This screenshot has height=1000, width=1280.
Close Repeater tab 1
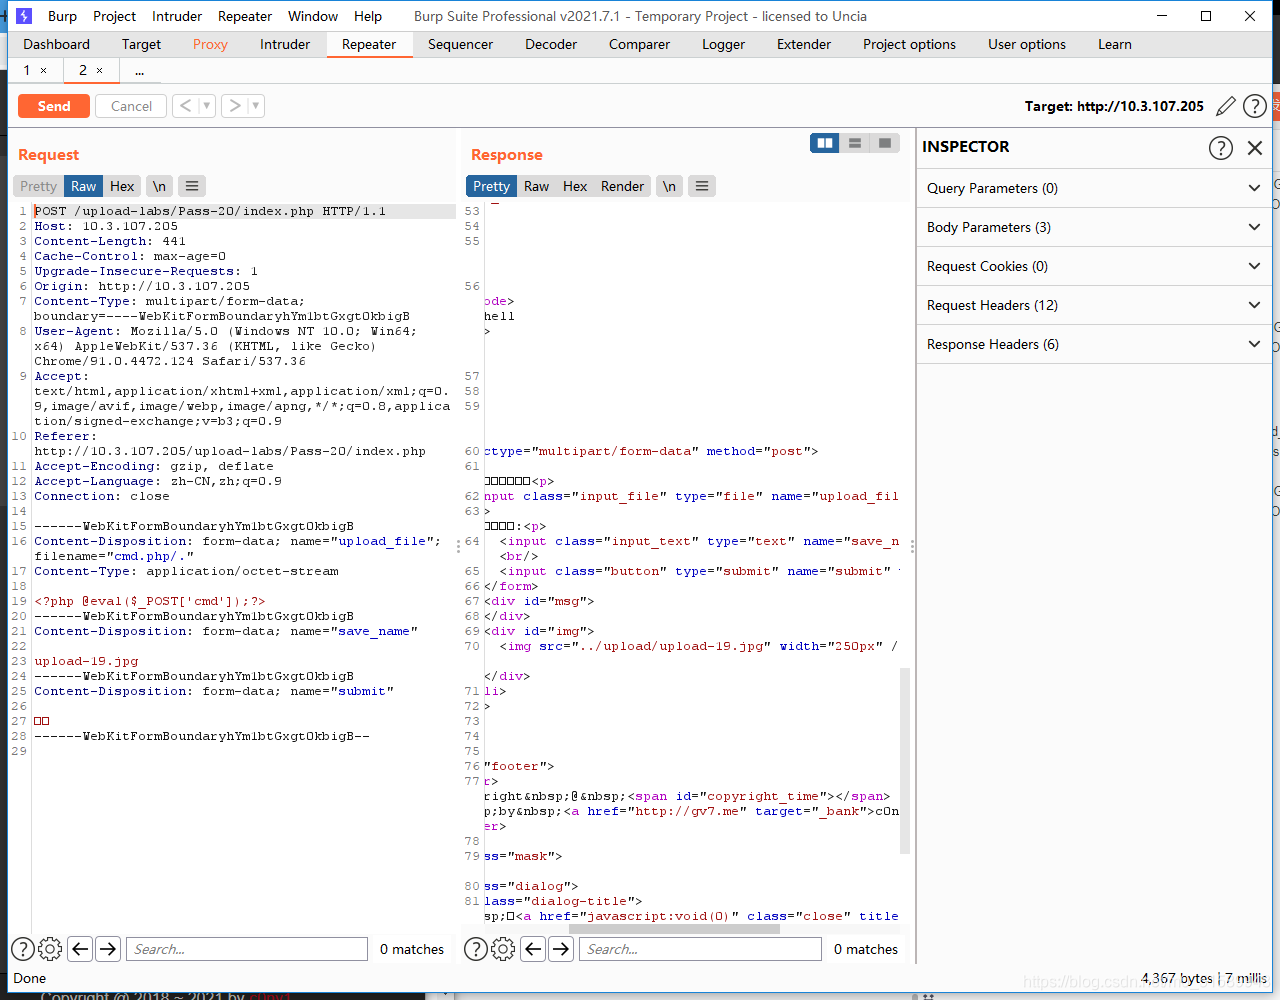pos(43,70)
